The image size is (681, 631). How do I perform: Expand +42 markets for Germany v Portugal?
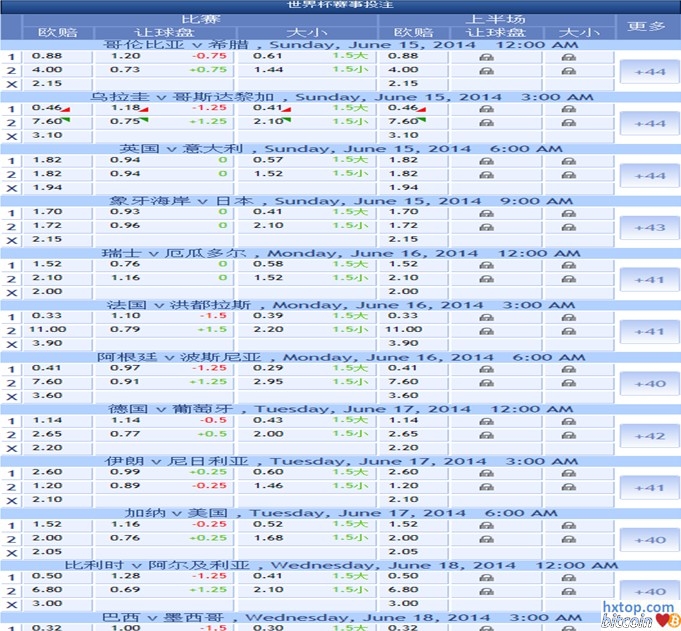[649, 435]
